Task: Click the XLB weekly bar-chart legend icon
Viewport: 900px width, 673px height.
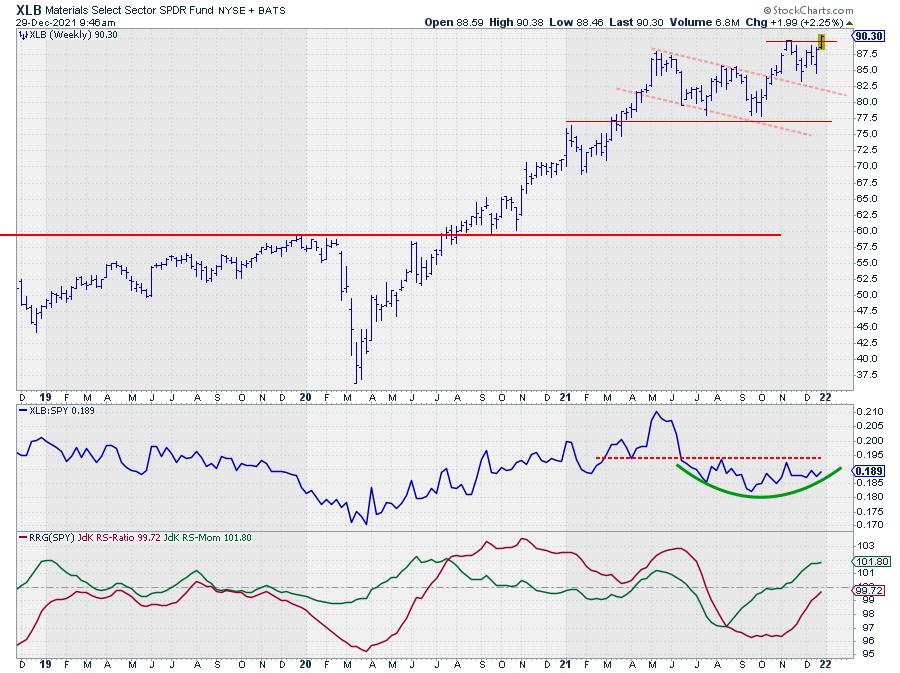Action: 23,35
